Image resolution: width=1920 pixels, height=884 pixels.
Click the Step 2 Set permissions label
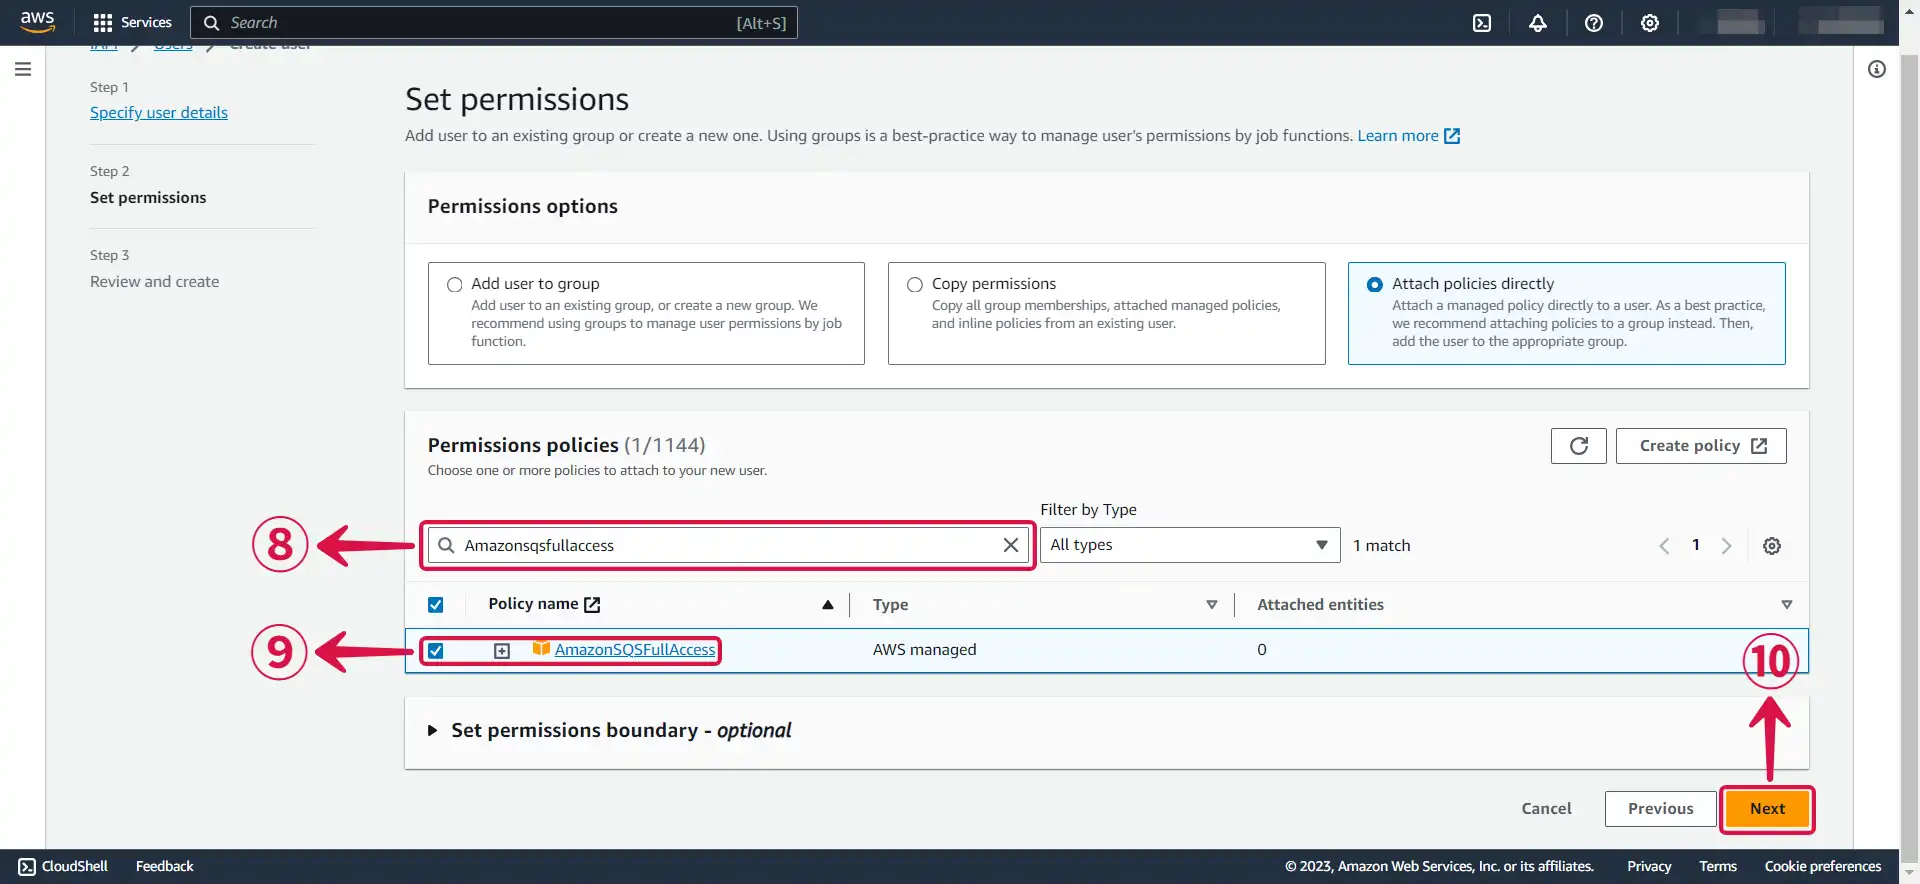pos(148,198)
